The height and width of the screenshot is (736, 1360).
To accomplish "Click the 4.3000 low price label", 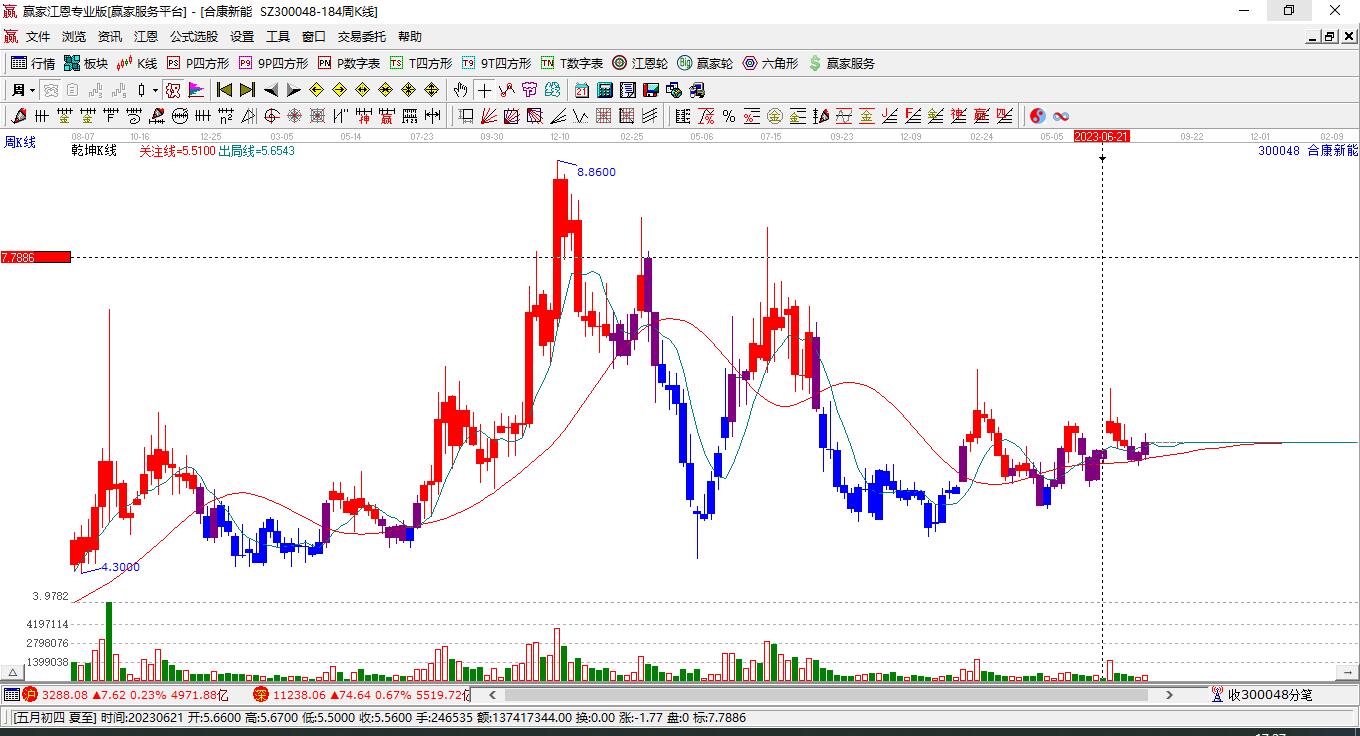I will point(121,567).
